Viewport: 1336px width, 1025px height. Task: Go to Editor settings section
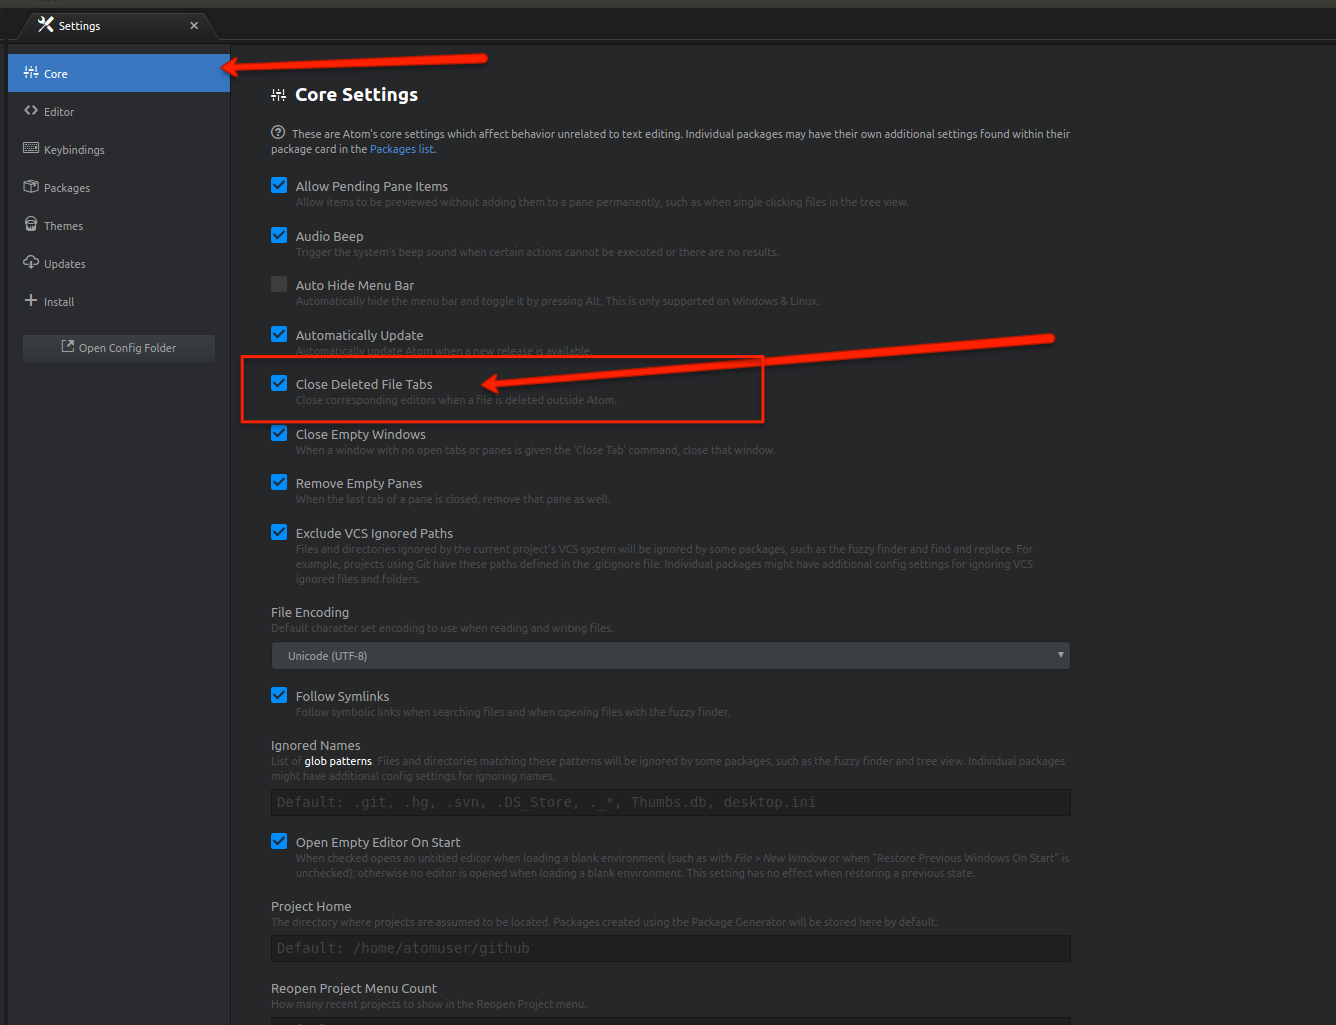coord(119,111)
